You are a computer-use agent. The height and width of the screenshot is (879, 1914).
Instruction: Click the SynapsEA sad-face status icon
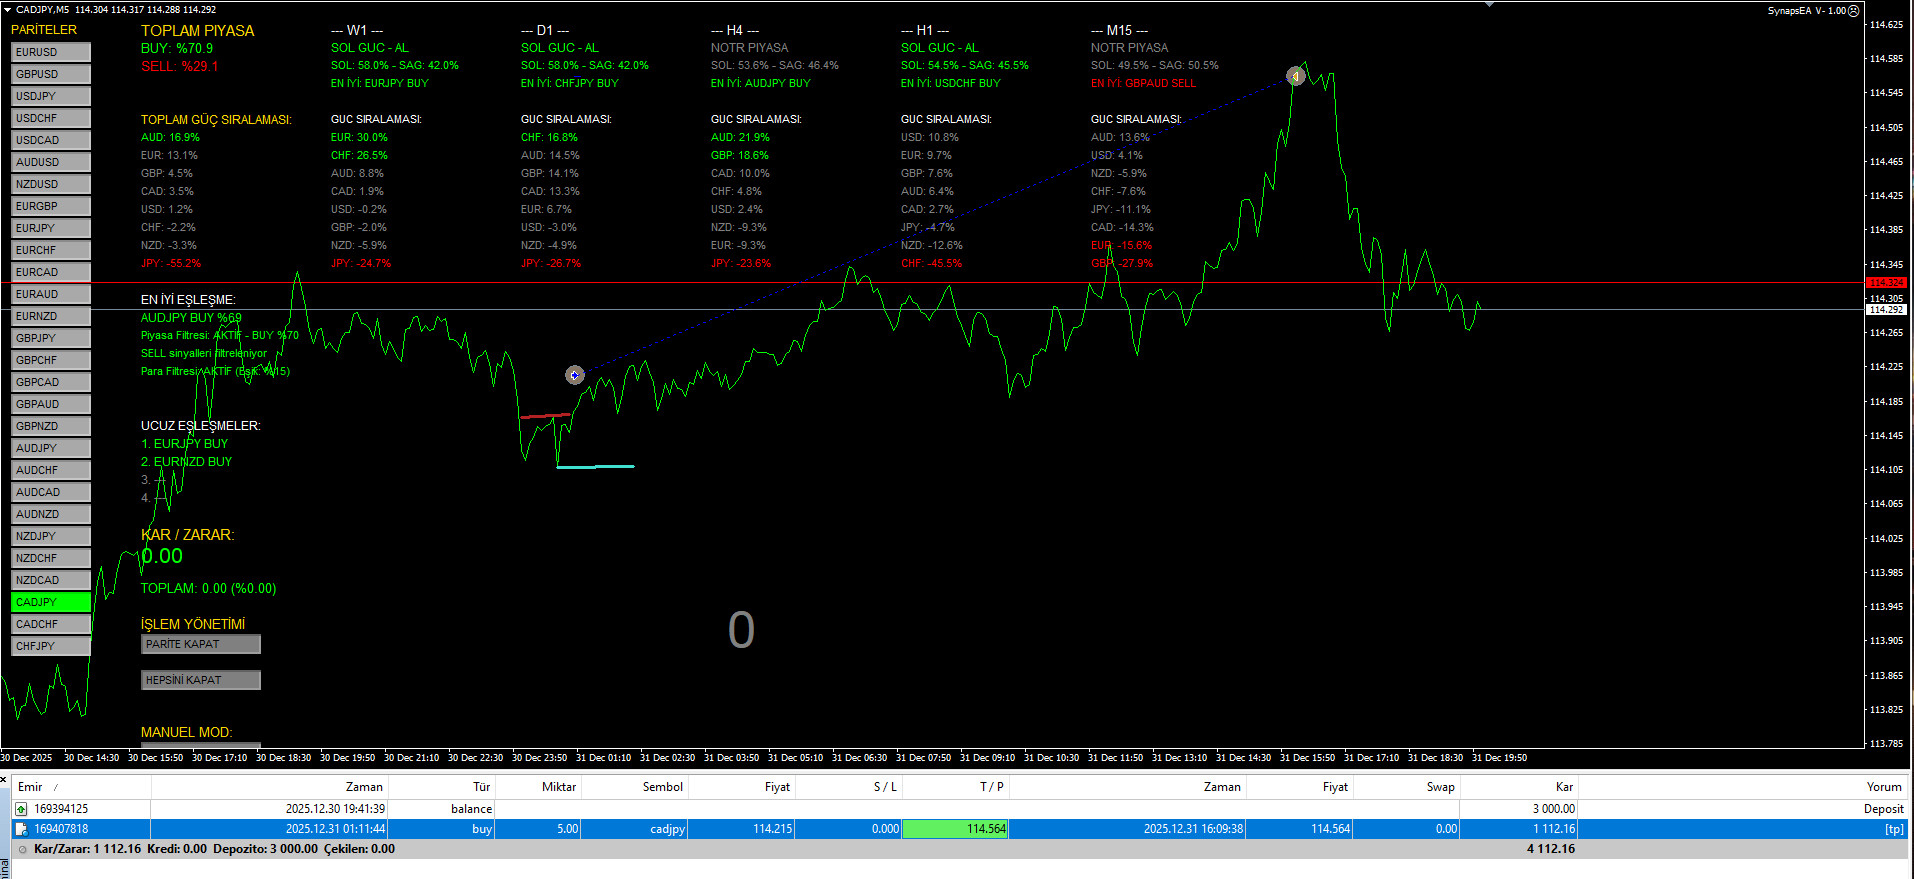tap(1853, 11)
